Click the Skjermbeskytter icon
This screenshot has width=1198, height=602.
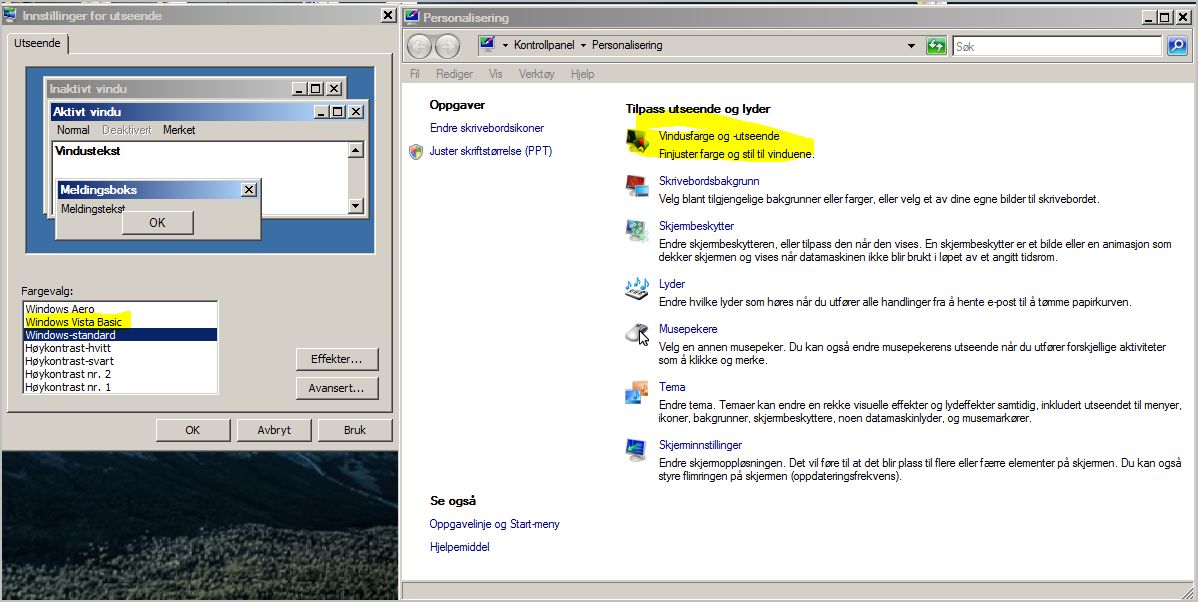pos(637,231)
